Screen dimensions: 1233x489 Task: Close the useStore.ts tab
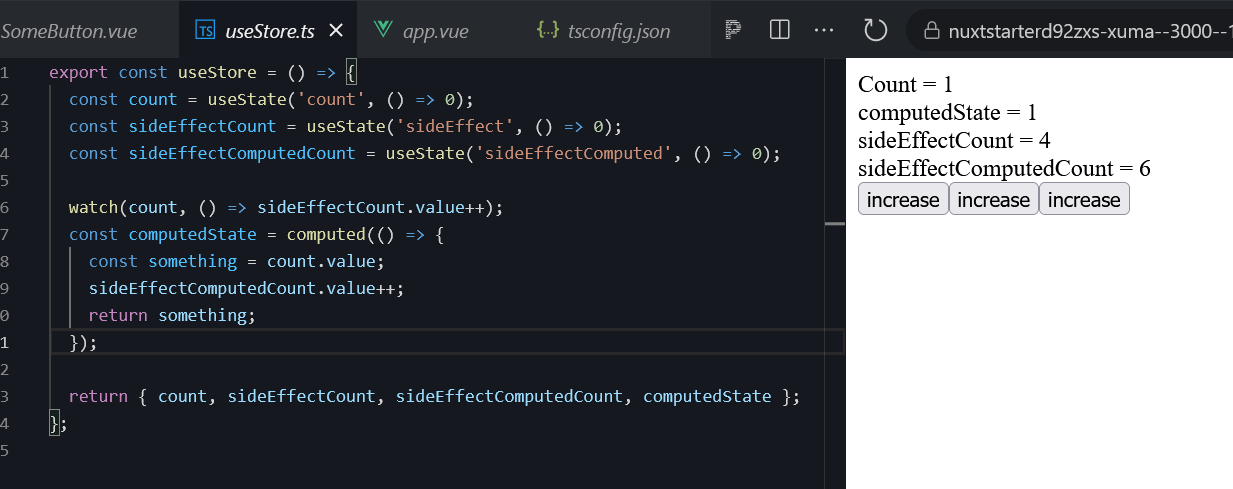(336, 31)
